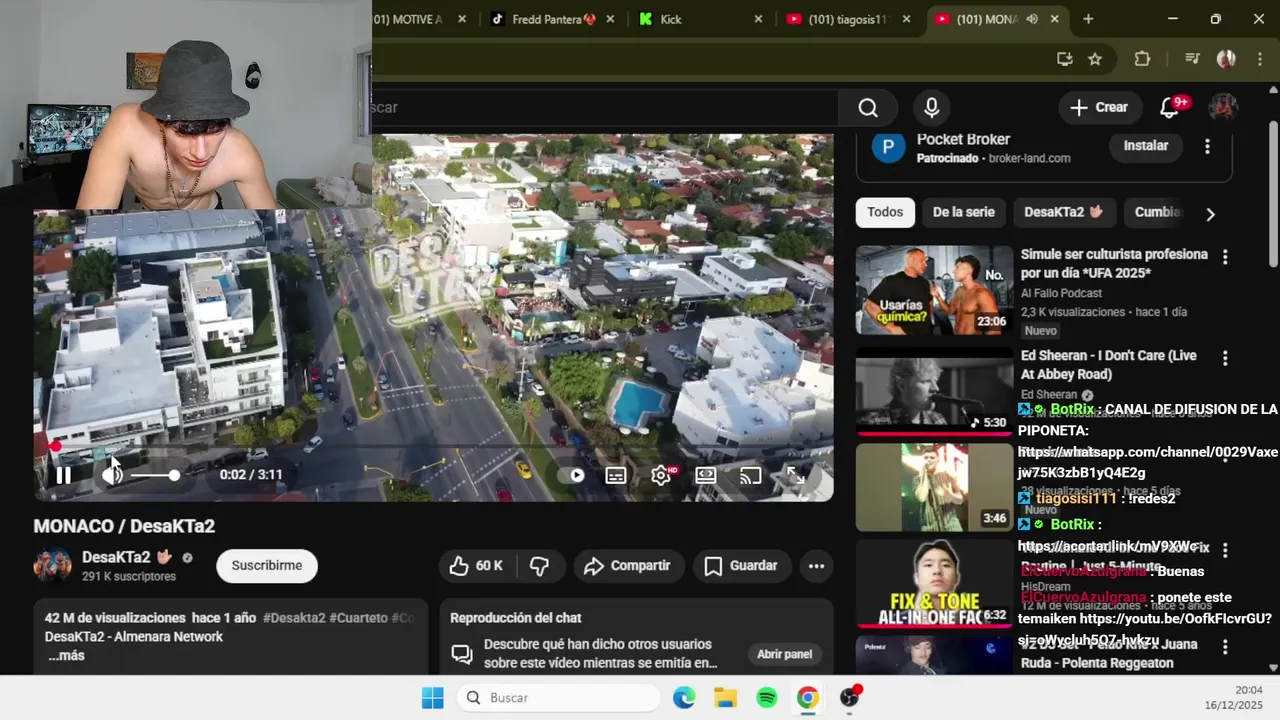The width and height of the screenshot is (1280, 720).
Task: Like the video with 60 K
Action: (476, 566)
